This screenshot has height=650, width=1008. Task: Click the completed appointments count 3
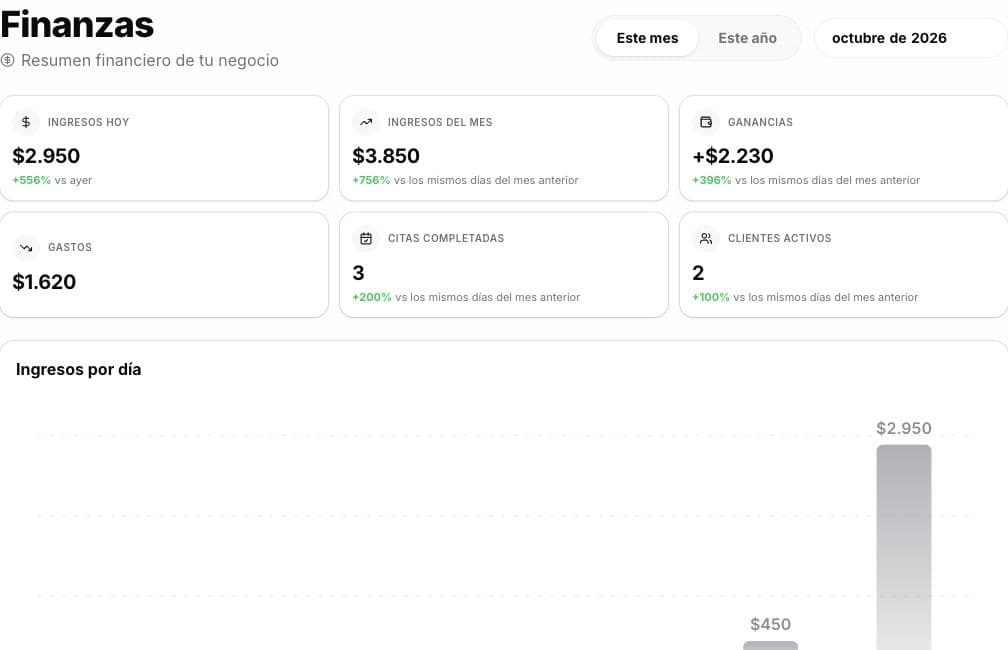[358, 273]
